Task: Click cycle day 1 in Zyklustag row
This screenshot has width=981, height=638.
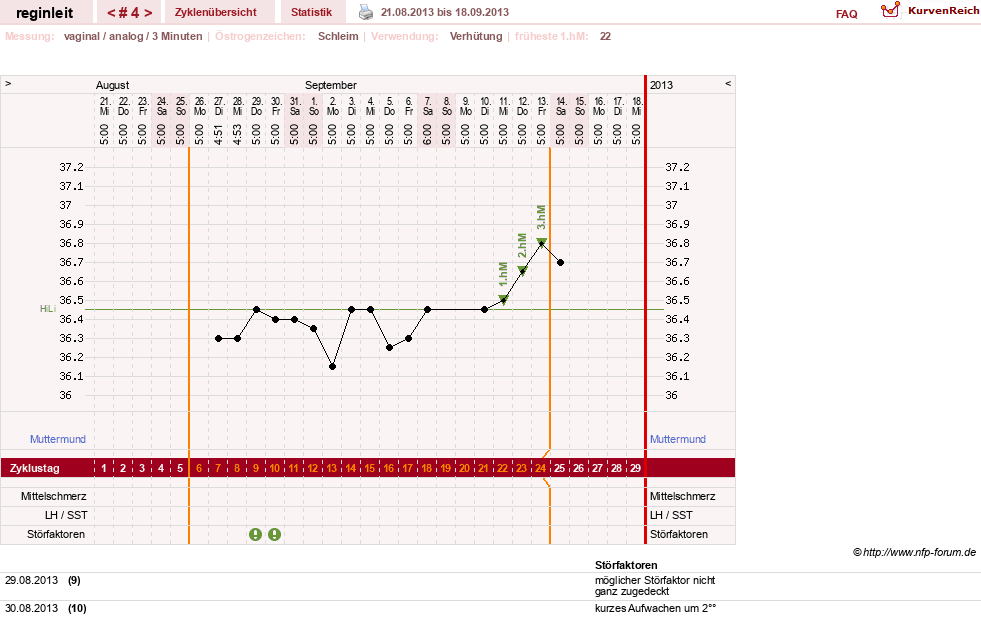Action: coord(104,468)
